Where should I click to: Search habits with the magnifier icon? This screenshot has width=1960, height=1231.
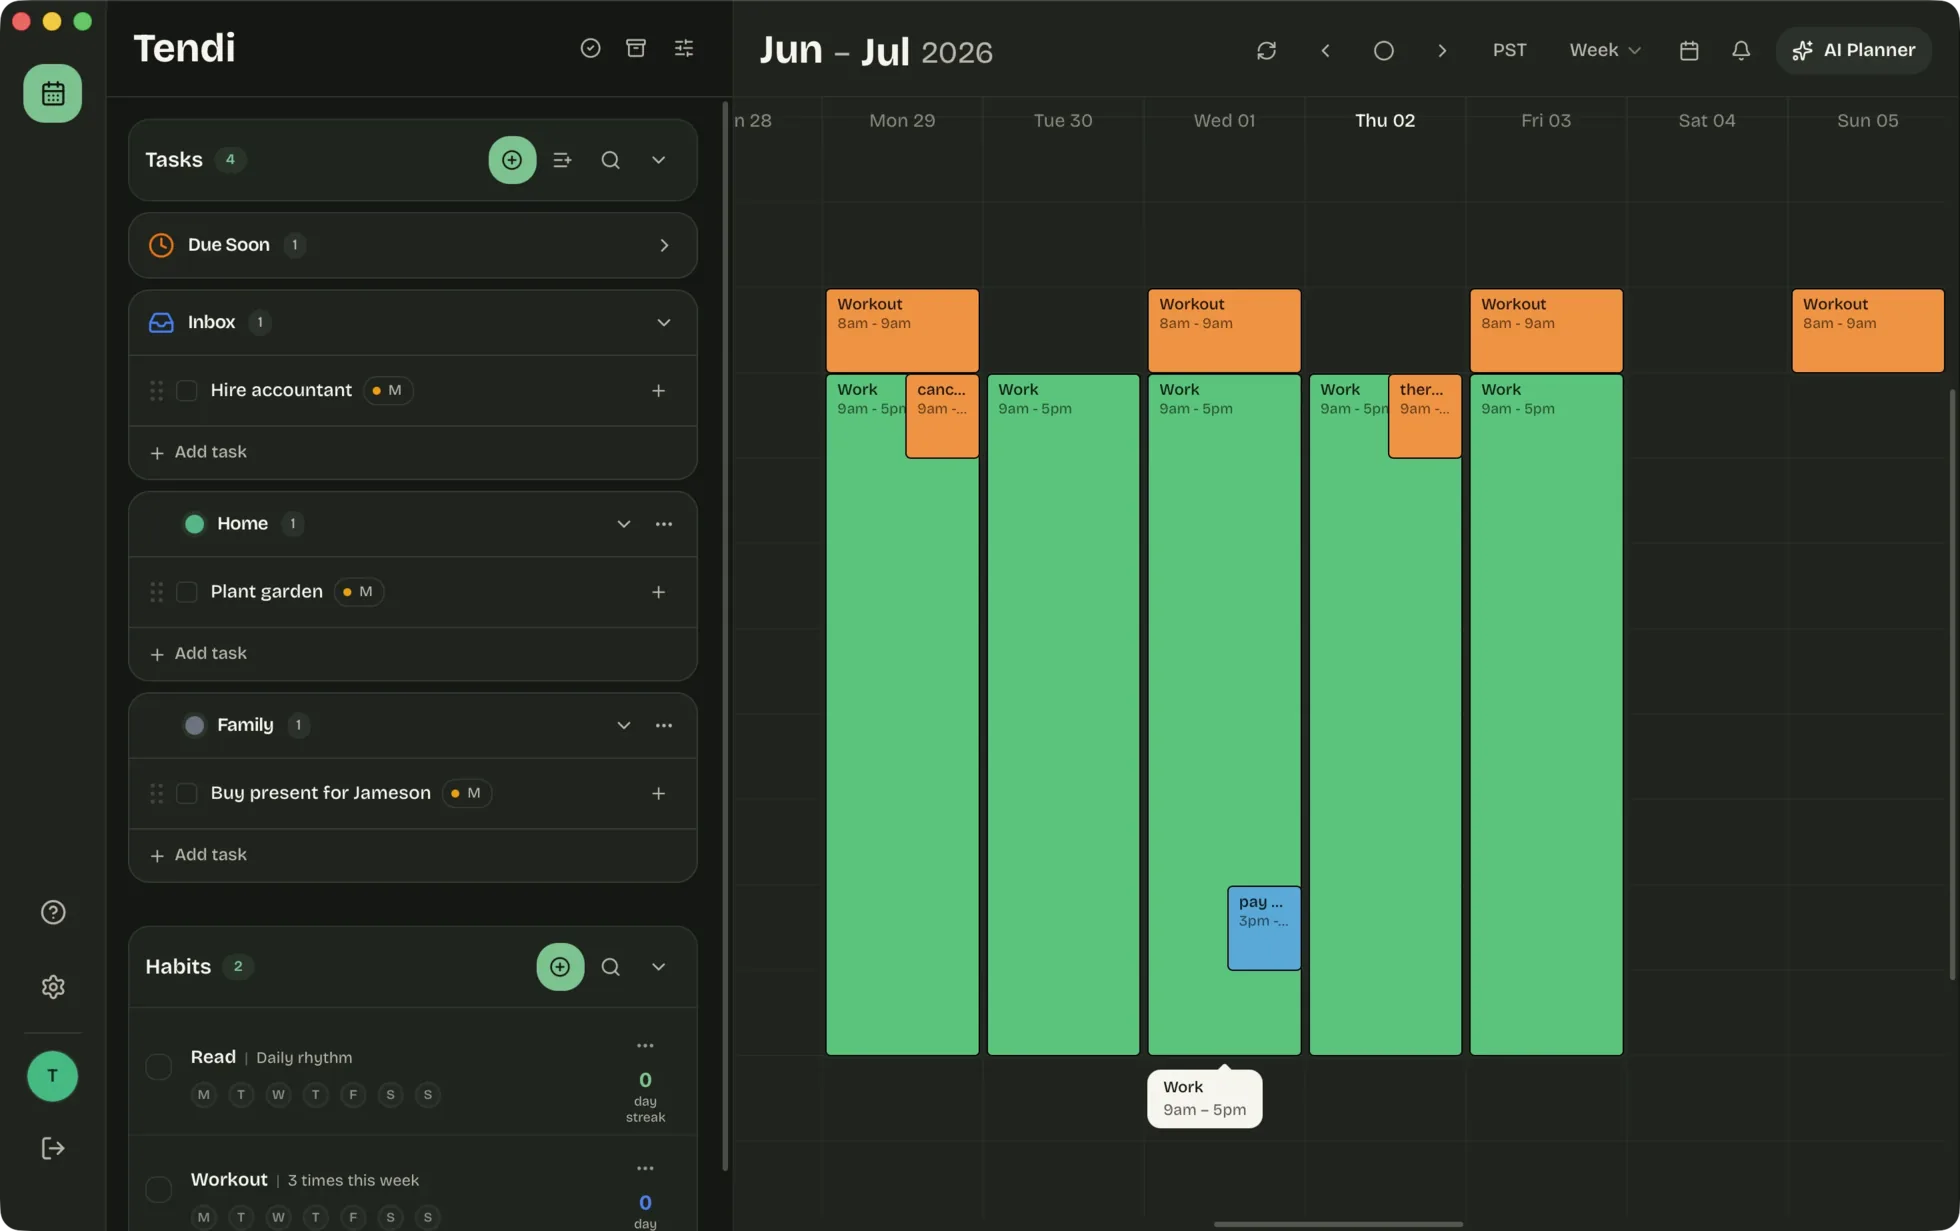click(610, 967)
